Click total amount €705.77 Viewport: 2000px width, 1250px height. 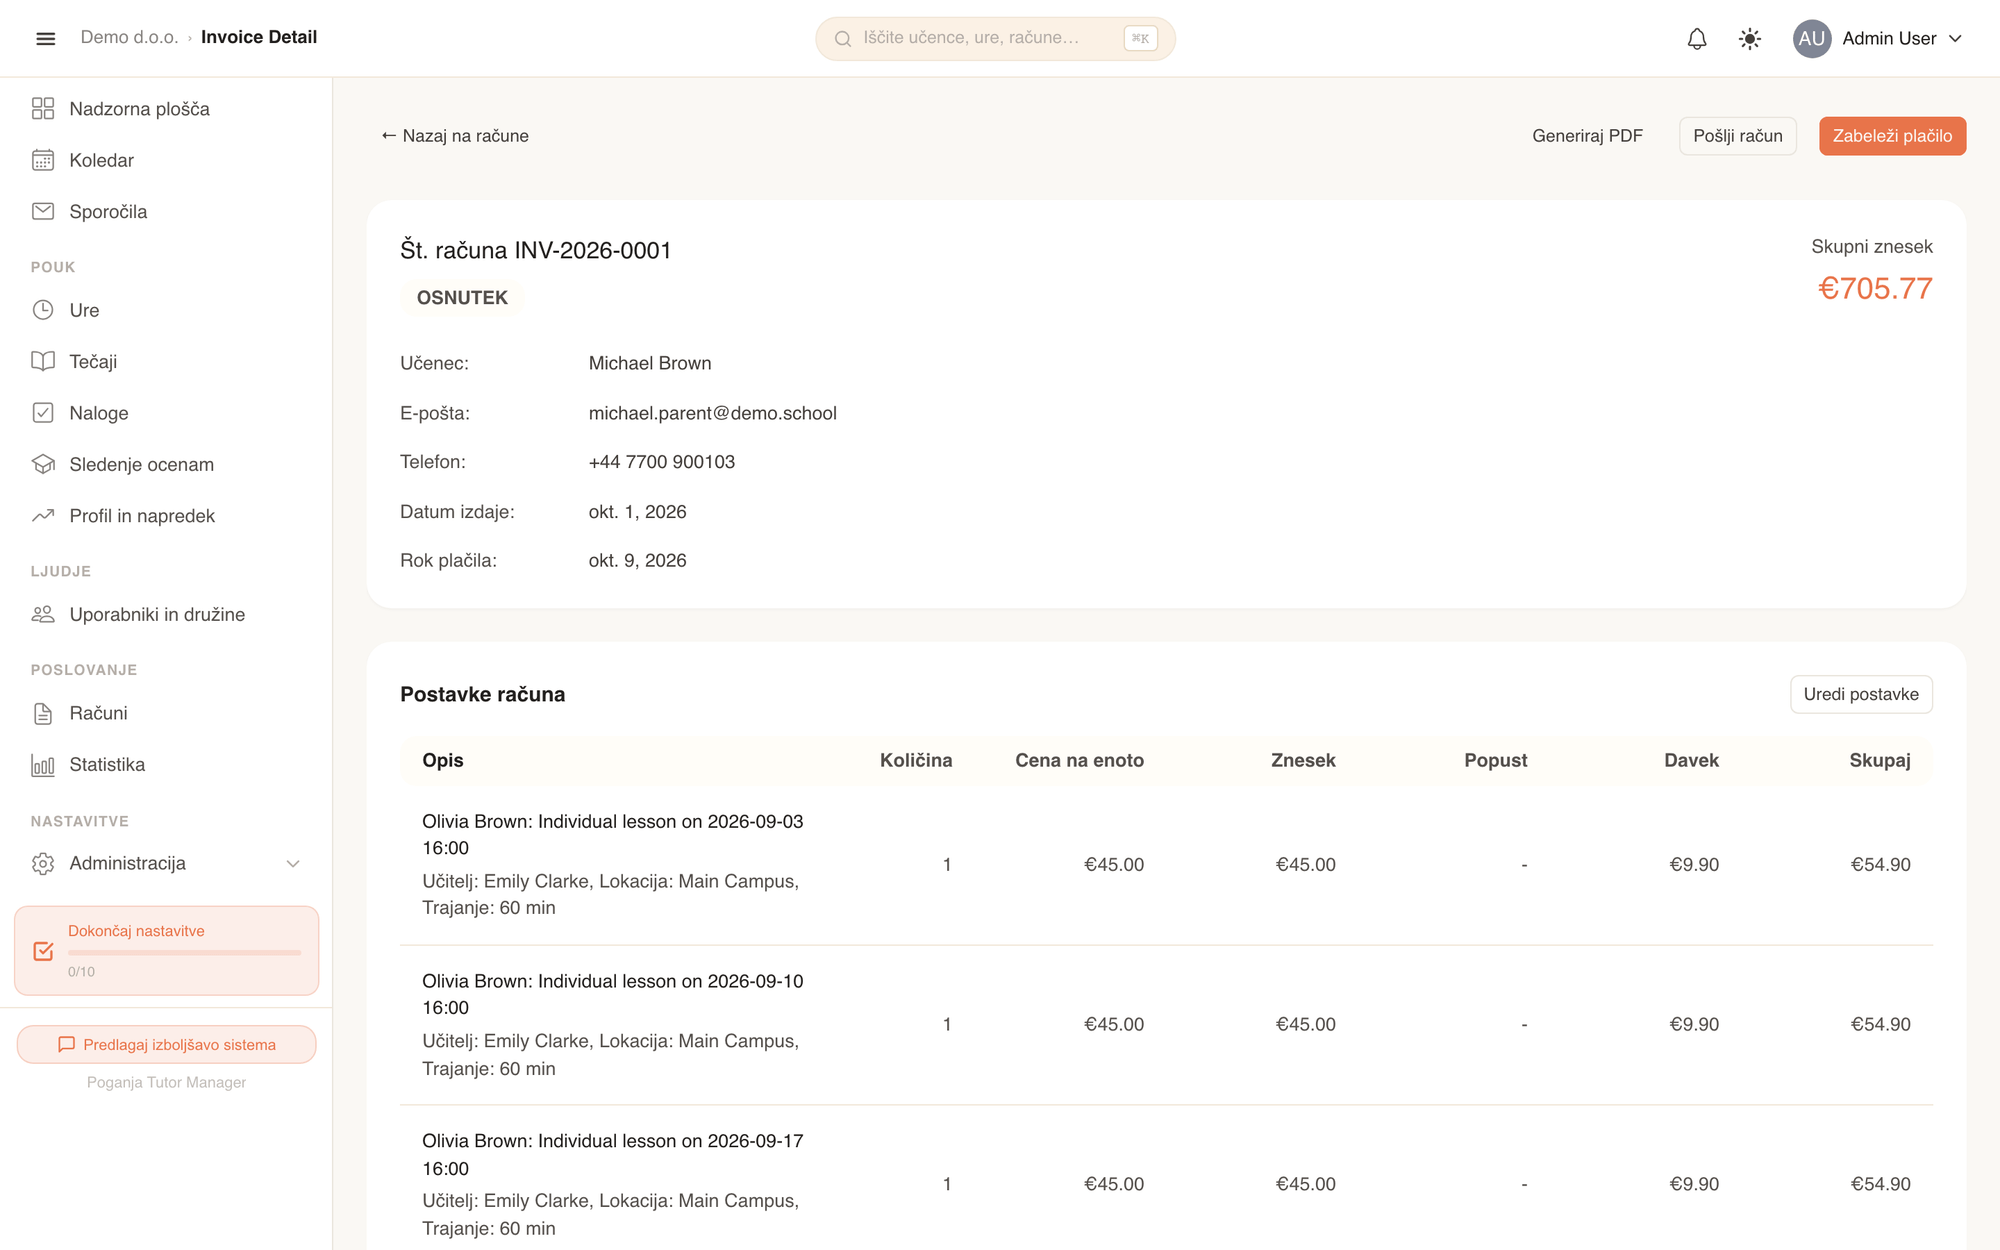point(1875,288)
